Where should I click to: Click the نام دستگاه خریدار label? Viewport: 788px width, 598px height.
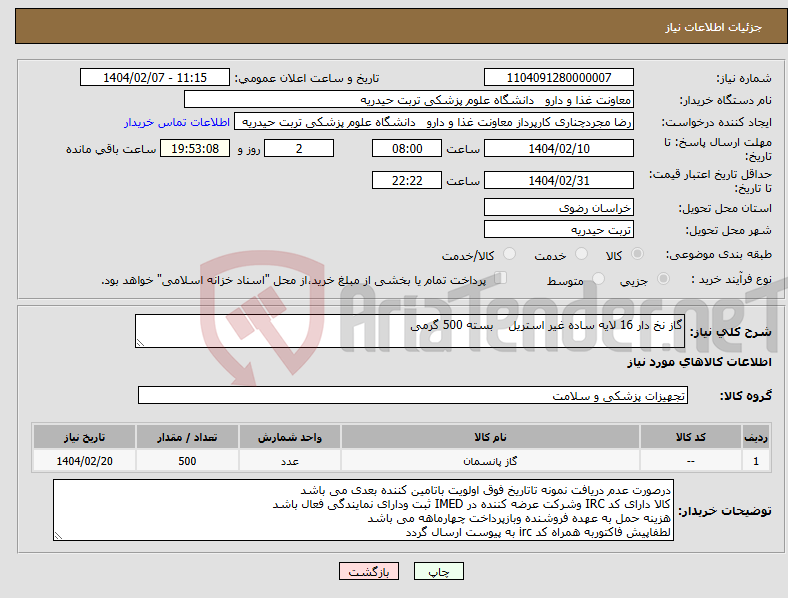[726, 100]
